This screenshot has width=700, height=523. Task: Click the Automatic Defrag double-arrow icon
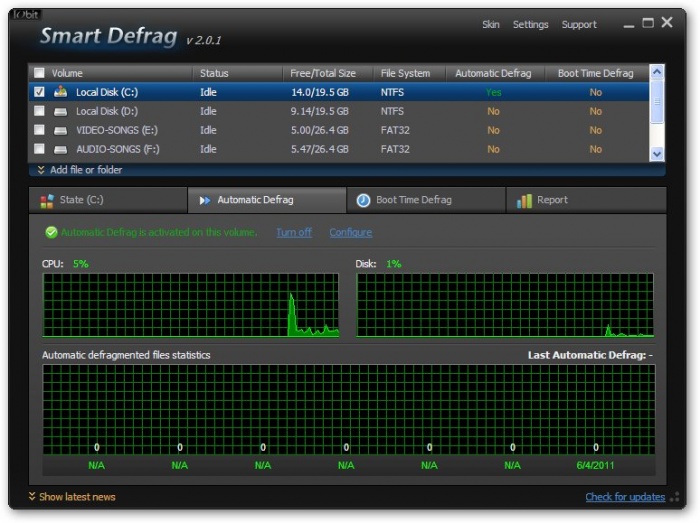pyautogui.click(x=205, y=200)
